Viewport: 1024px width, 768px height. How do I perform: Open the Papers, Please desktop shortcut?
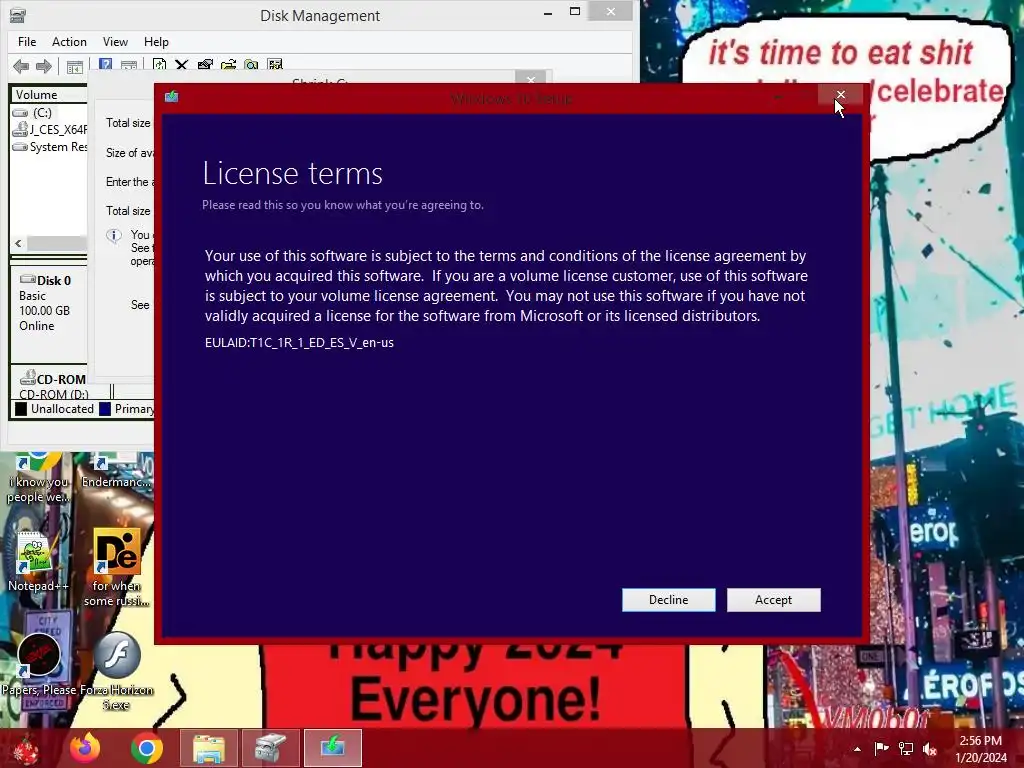39,664
